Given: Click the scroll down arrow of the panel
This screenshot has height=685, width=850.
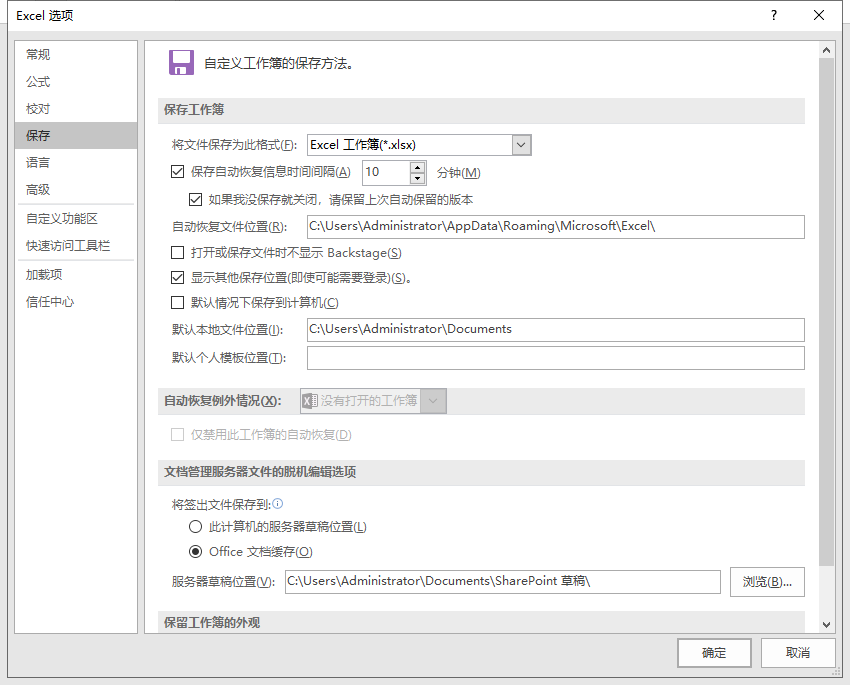Looking at the screenshot, I should click(826, 624).
